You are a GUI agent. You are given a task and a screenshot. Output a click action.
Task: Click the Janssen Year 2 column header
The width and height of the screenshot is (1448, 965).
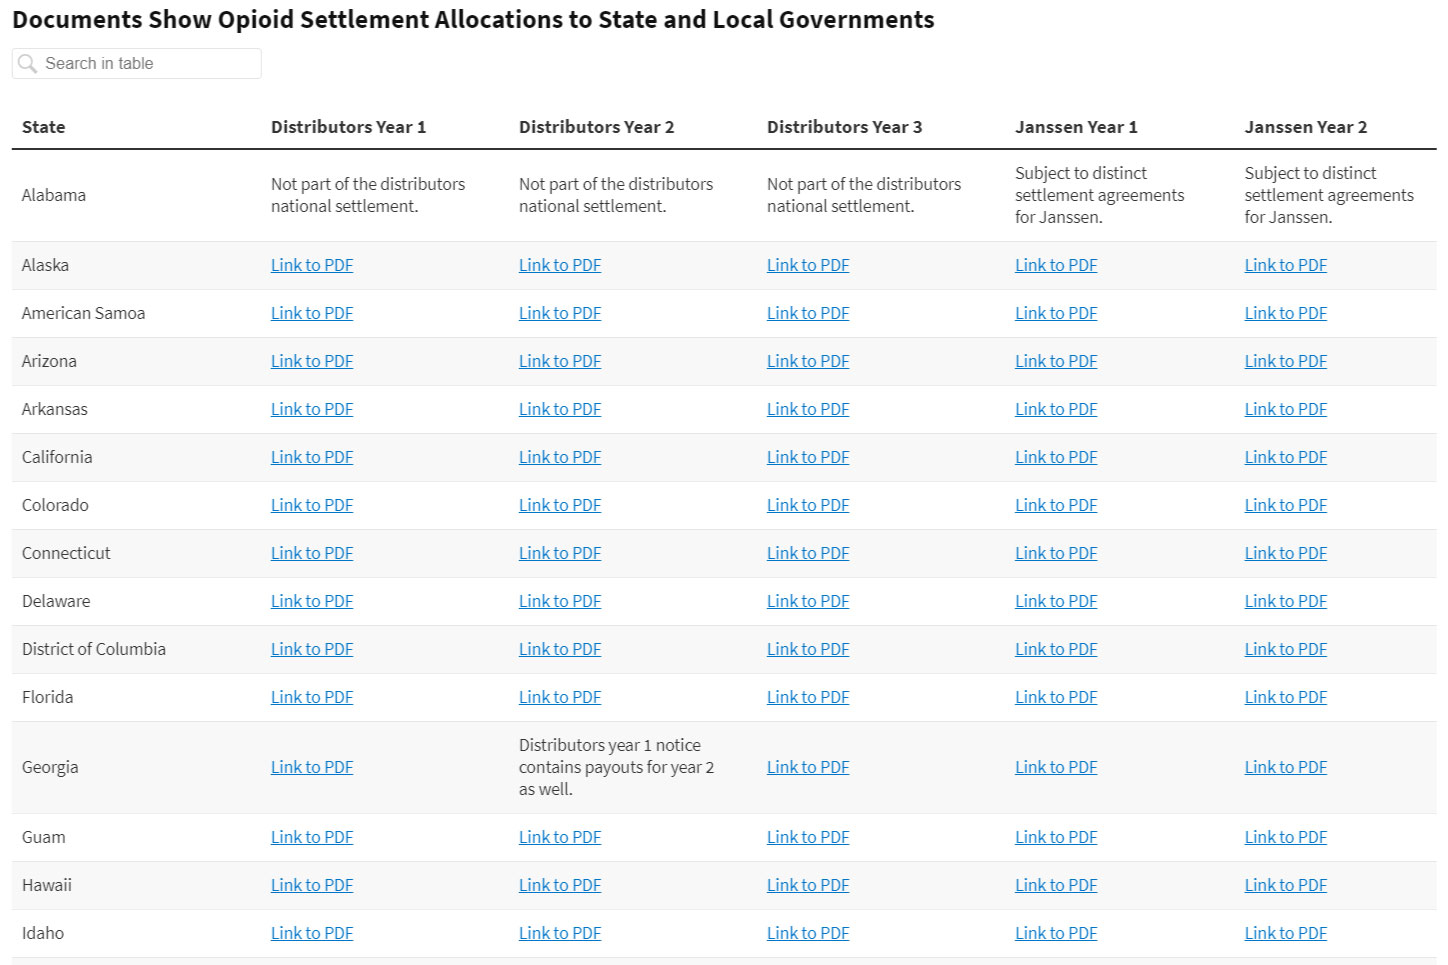(x=1305, y=127)
